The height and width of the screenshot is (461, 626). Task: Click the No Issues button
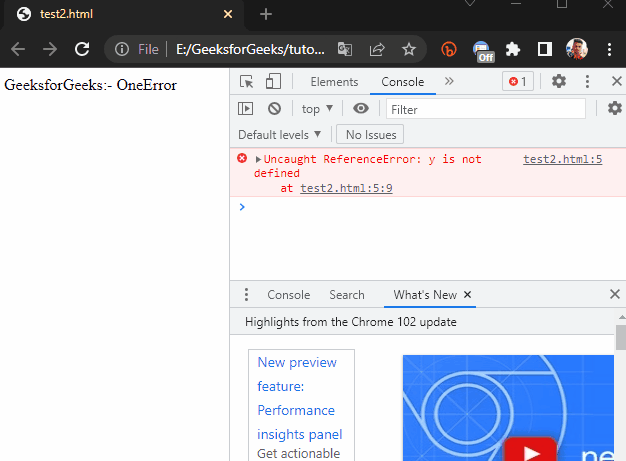pyautogui.click(x=370, y=135)
